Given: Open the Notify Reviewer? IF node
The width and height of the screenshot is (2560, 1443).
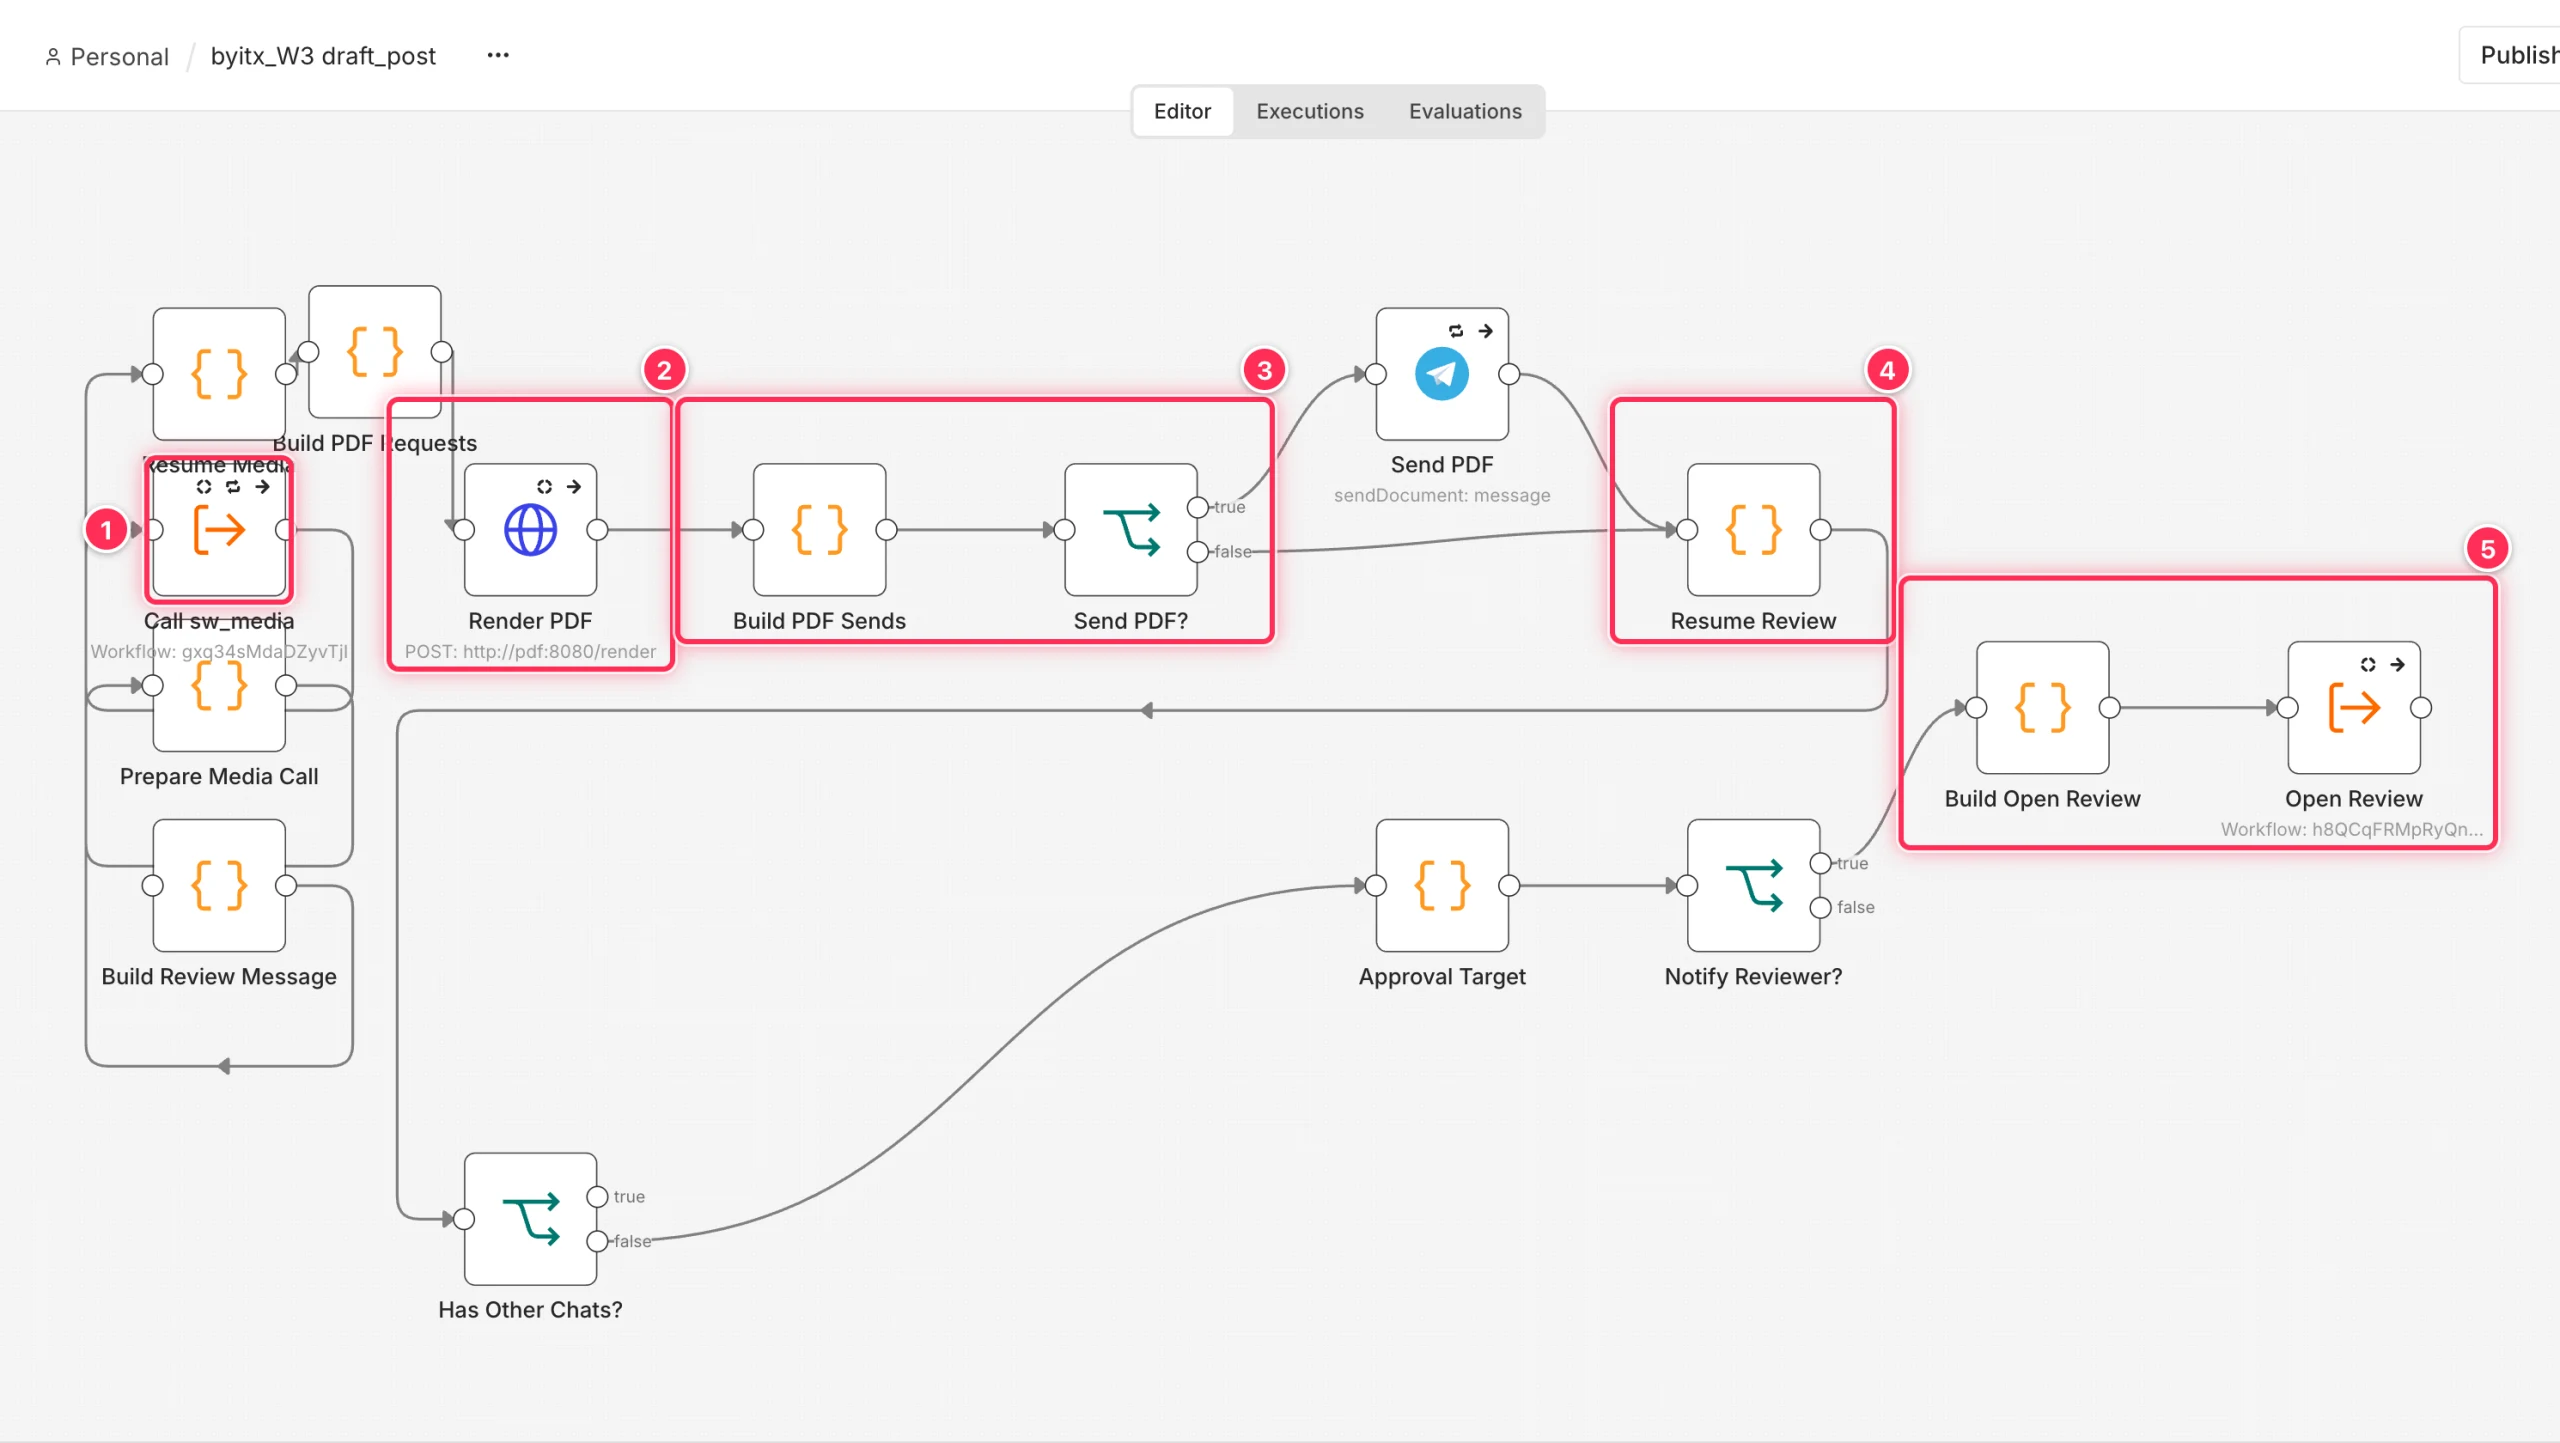Looking at the screenshot, I should click(1752, 885).
